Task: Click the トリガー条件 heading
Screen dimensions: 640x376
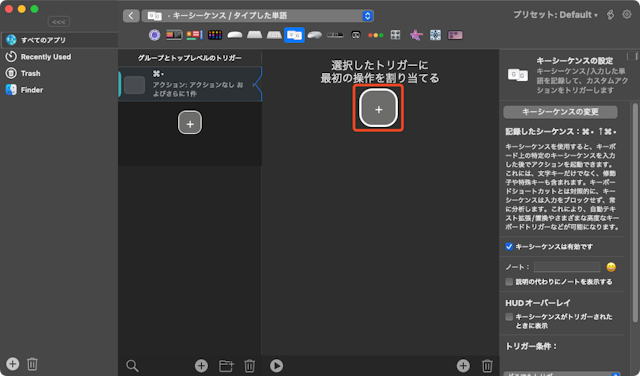Action: 531,346
